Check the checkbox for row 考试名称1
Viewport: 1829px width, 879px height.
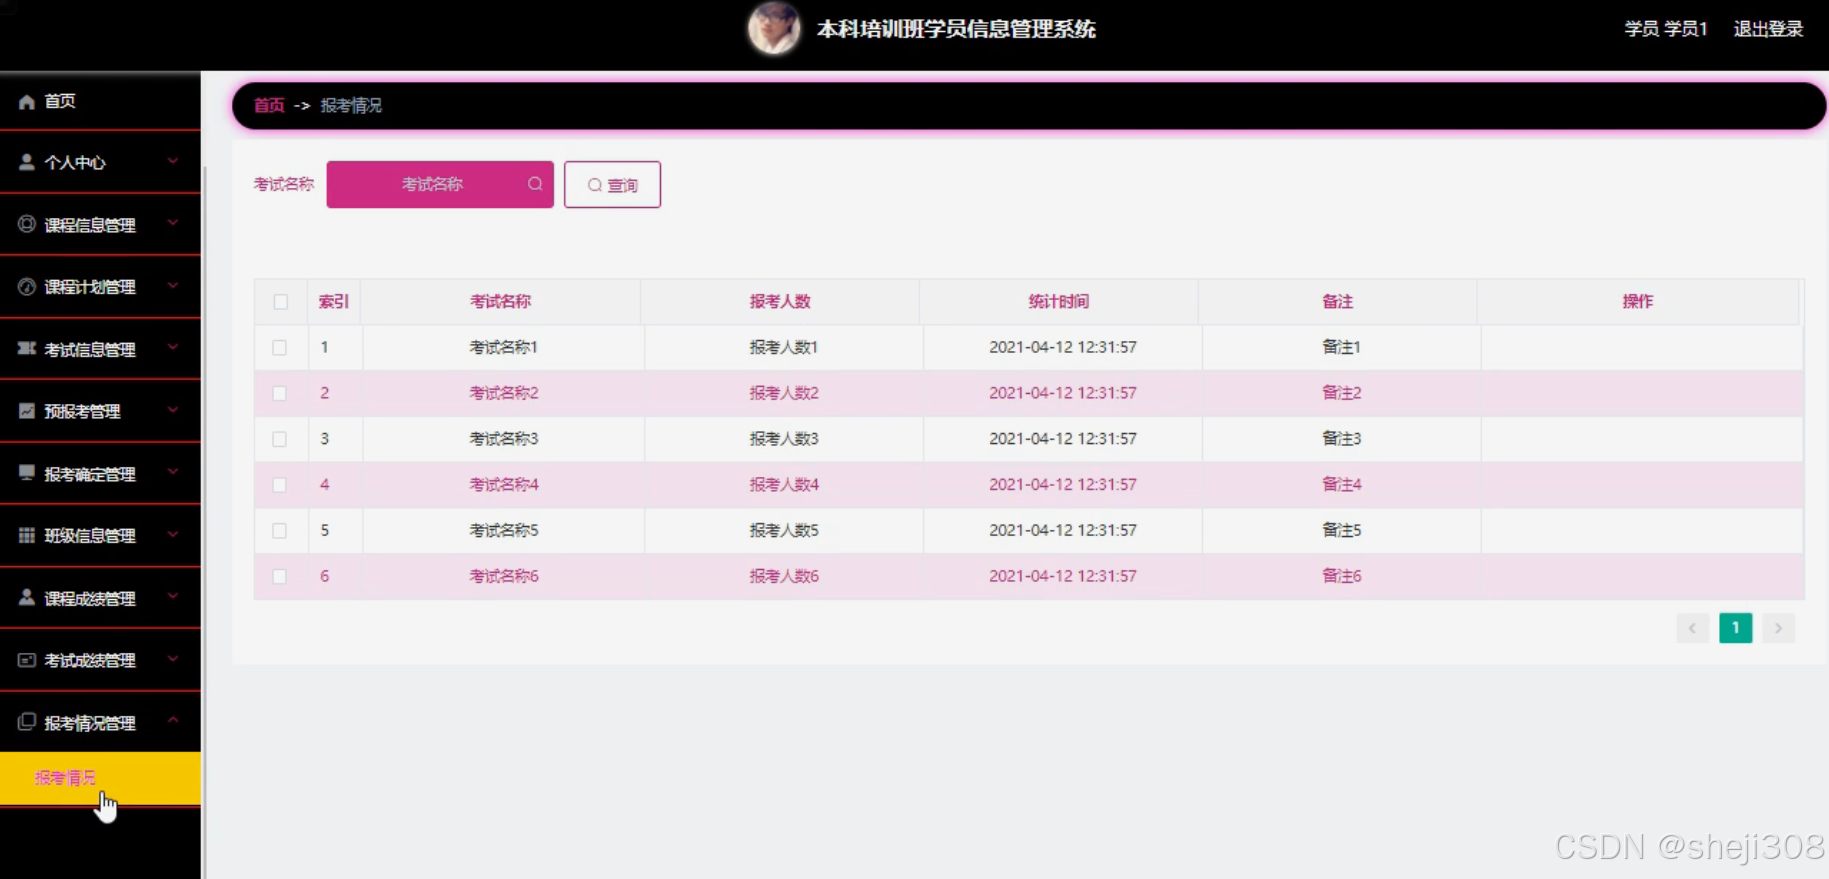tap(280, 348)
